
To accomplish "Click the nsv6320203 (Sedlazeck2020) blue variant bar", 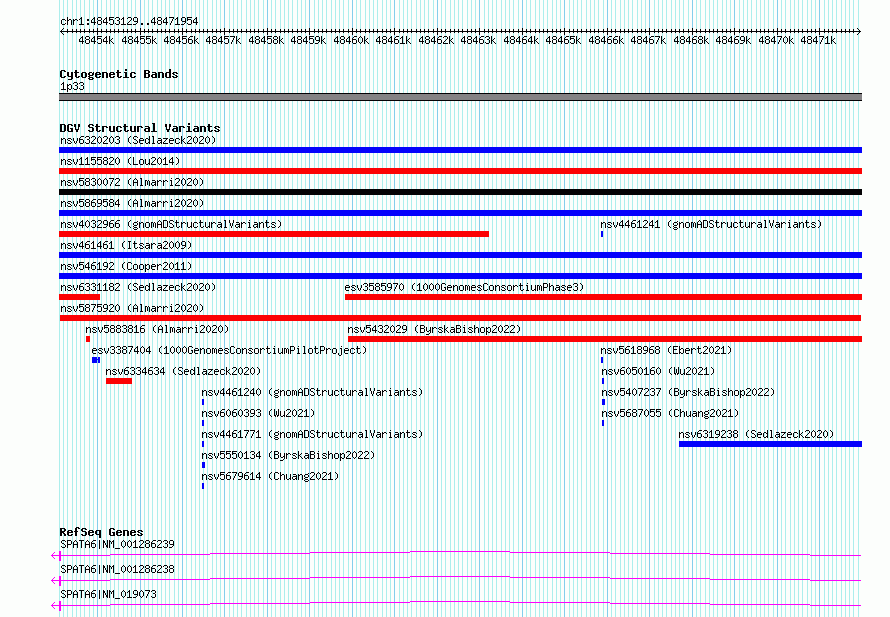I will pos(460,150).
